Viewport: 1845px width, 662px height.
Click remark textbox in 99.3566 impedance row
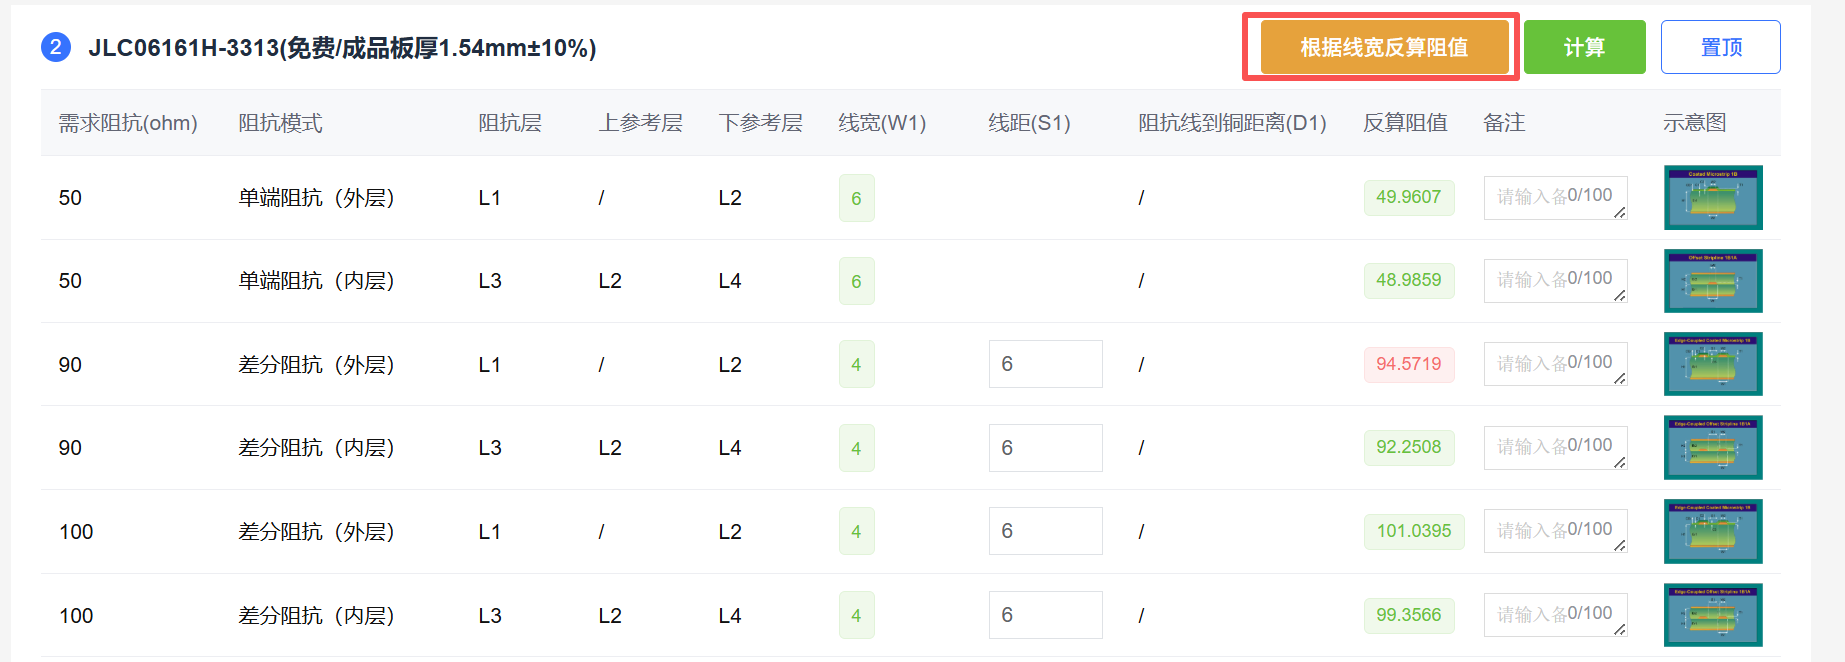[1554, 615]
